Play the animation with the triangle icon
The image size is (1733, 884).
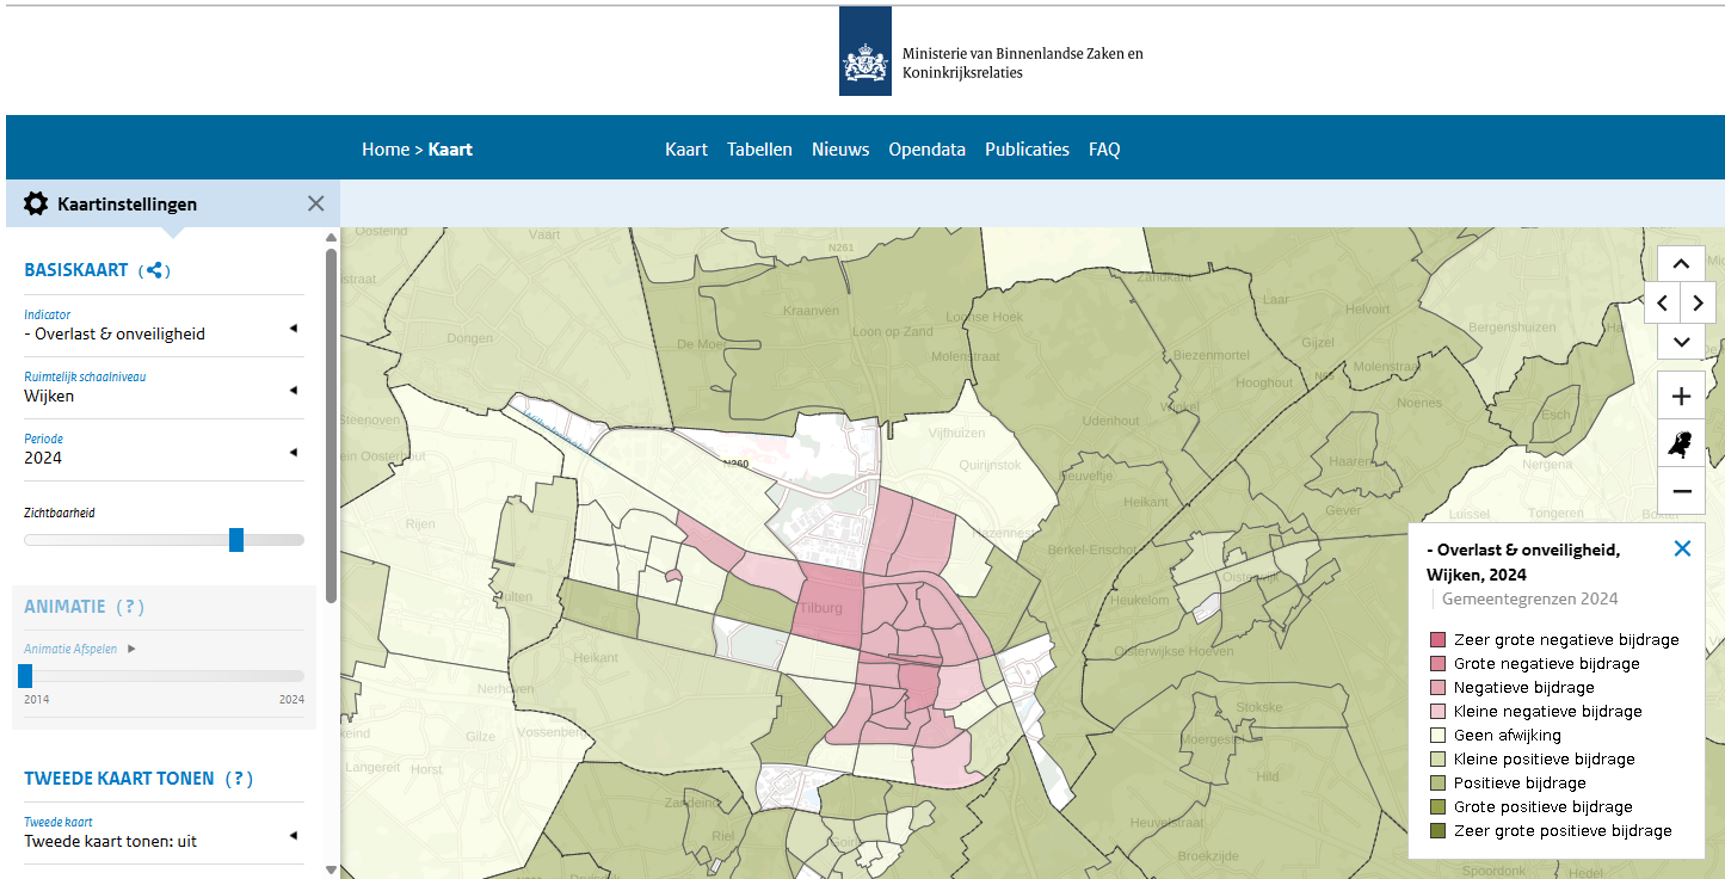(131, 649)
